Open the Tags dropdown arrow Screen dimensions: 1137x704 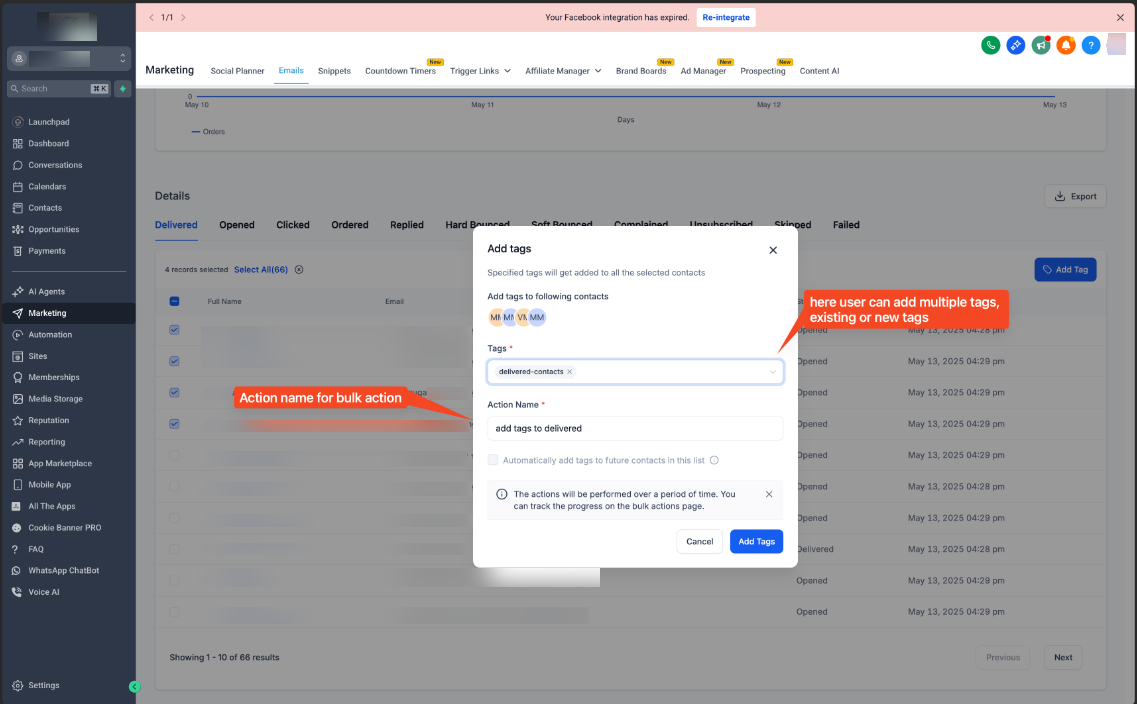pos(772,372)
